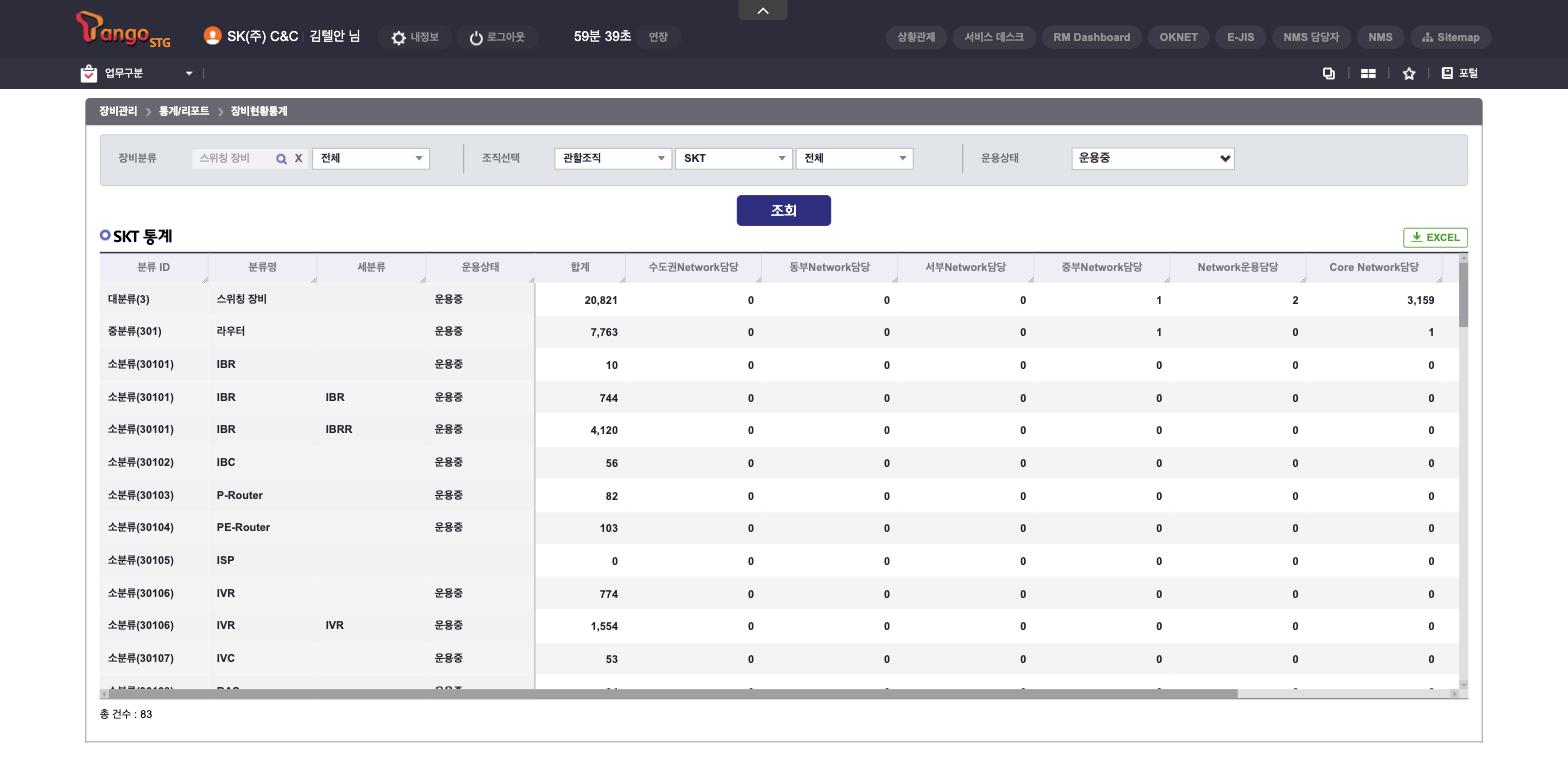This screenshot has height=772, width=1568.
Task: Open 전체 dropdown after SKT
Action: point(855,158)
